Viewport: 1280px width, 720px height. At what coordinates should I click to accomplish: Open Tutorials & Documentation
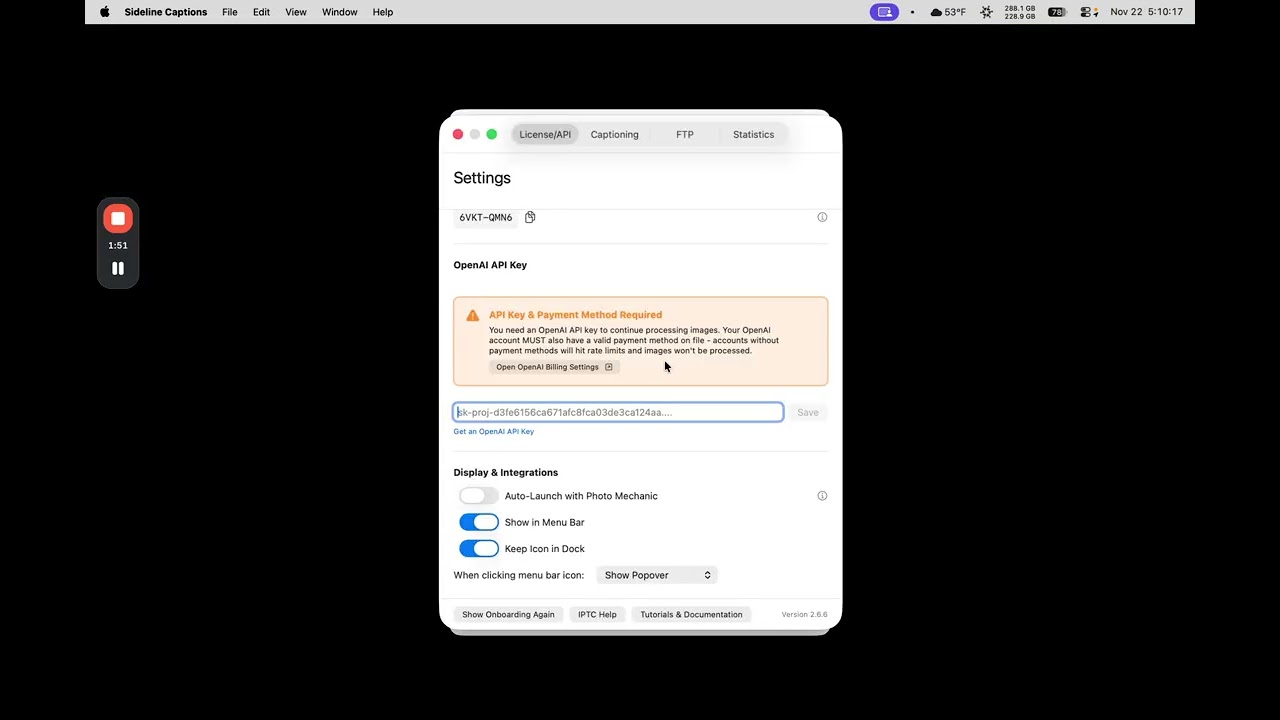click(x=691, y=614)
